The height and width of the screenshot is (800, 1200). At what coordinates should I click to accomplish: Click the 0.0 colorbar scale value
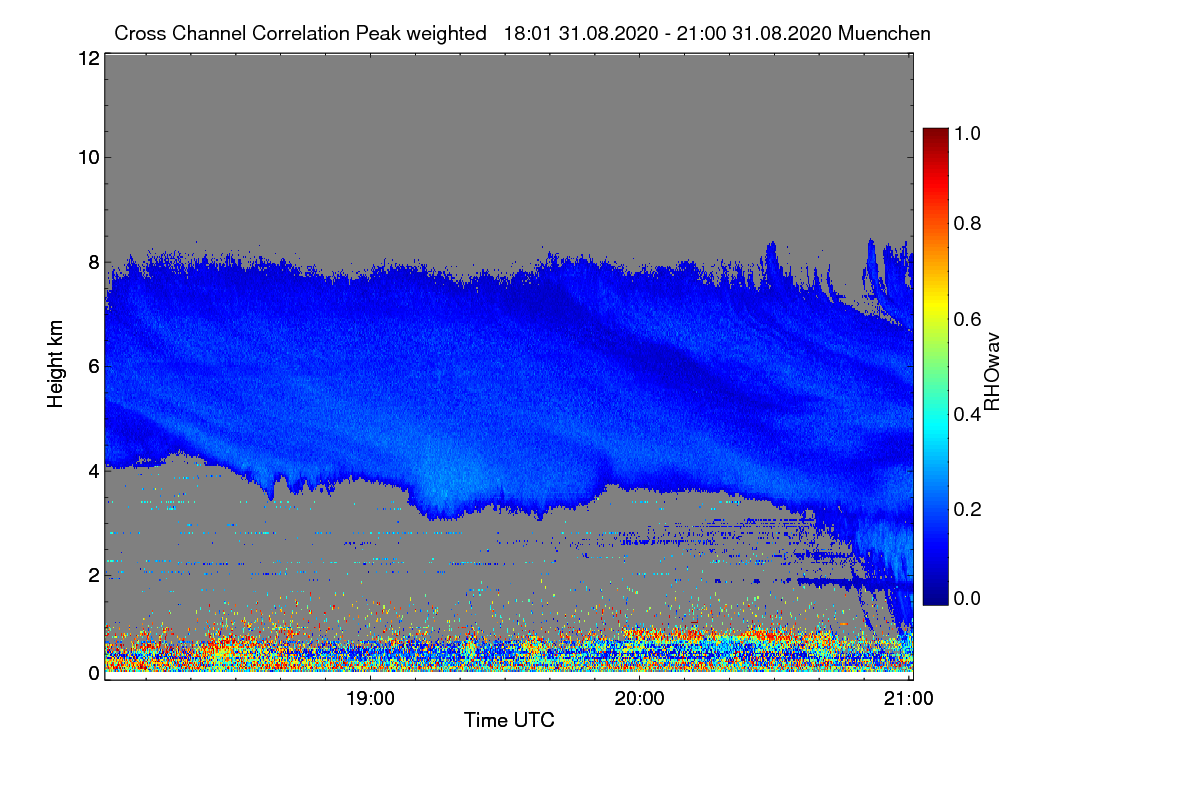point(969,598)
